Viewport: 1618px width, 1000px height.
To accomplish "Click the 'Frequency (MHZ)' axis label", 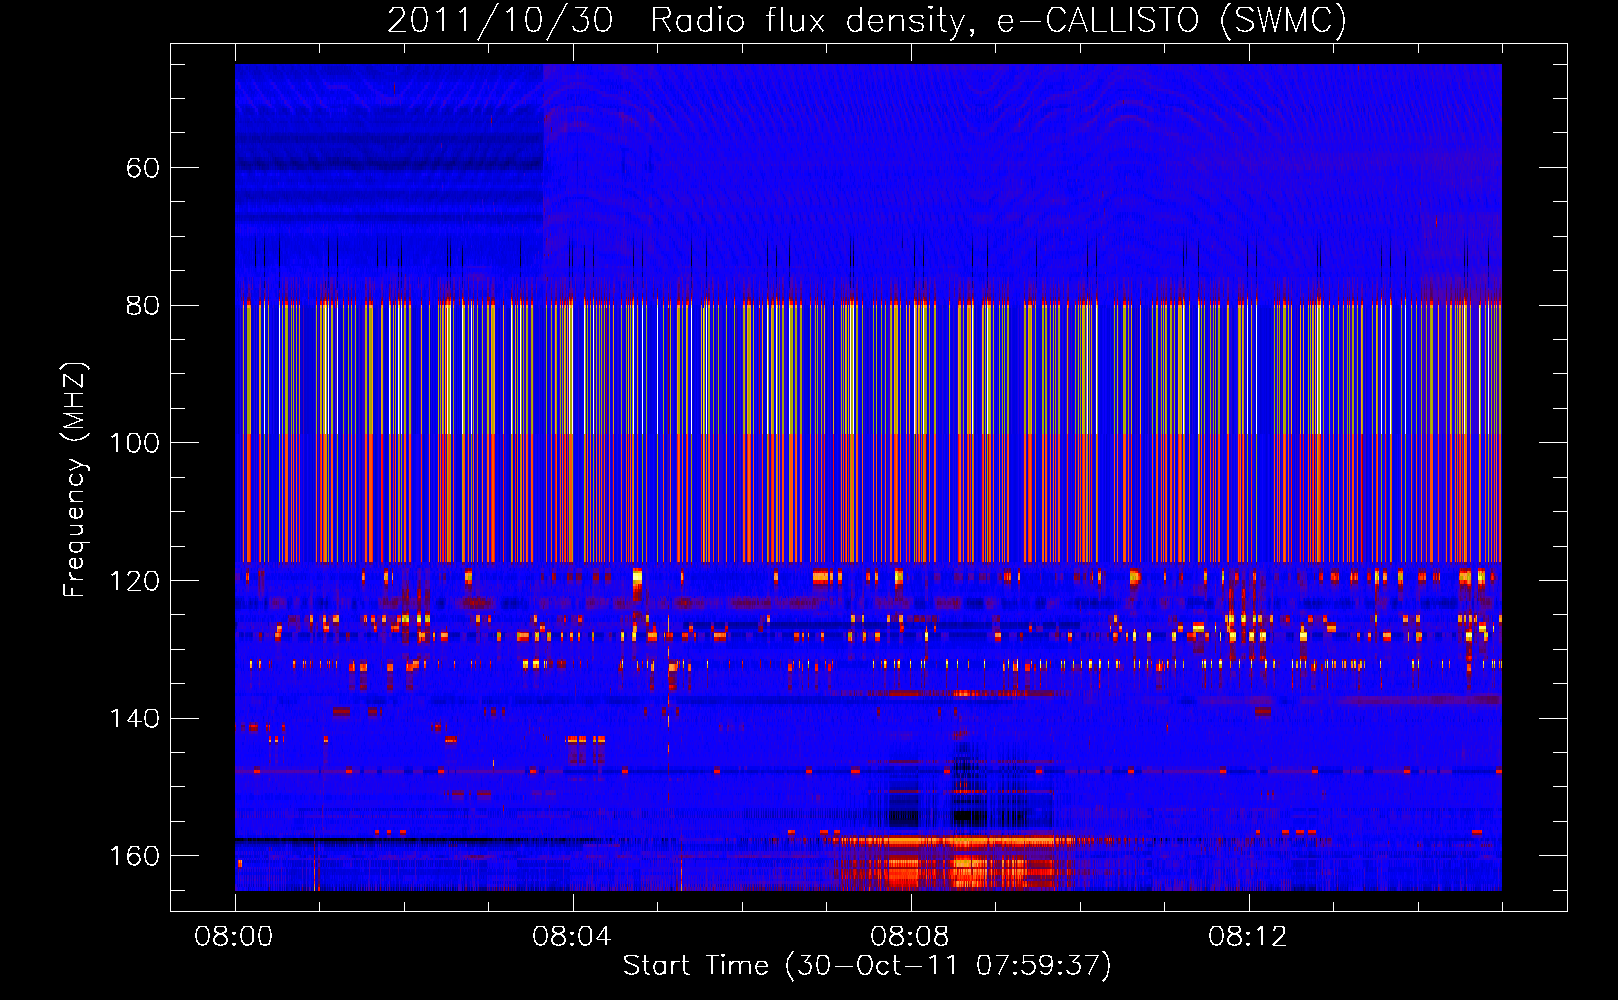I will (x=75, y=479).
